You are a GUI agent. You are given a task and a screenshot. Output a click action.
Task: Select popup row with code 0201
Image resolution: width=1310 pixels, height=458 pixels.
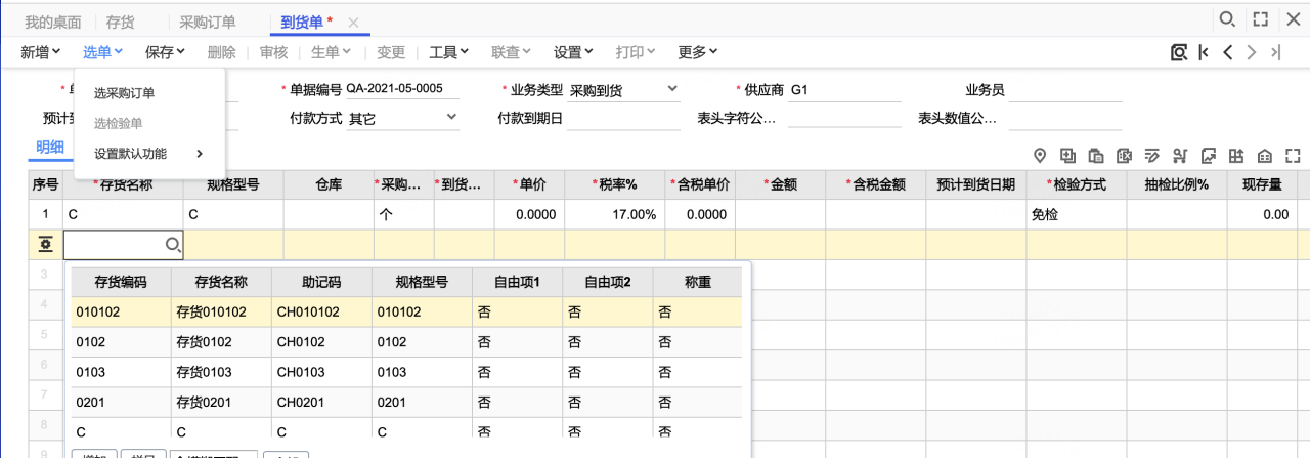[x=408, y=402]
